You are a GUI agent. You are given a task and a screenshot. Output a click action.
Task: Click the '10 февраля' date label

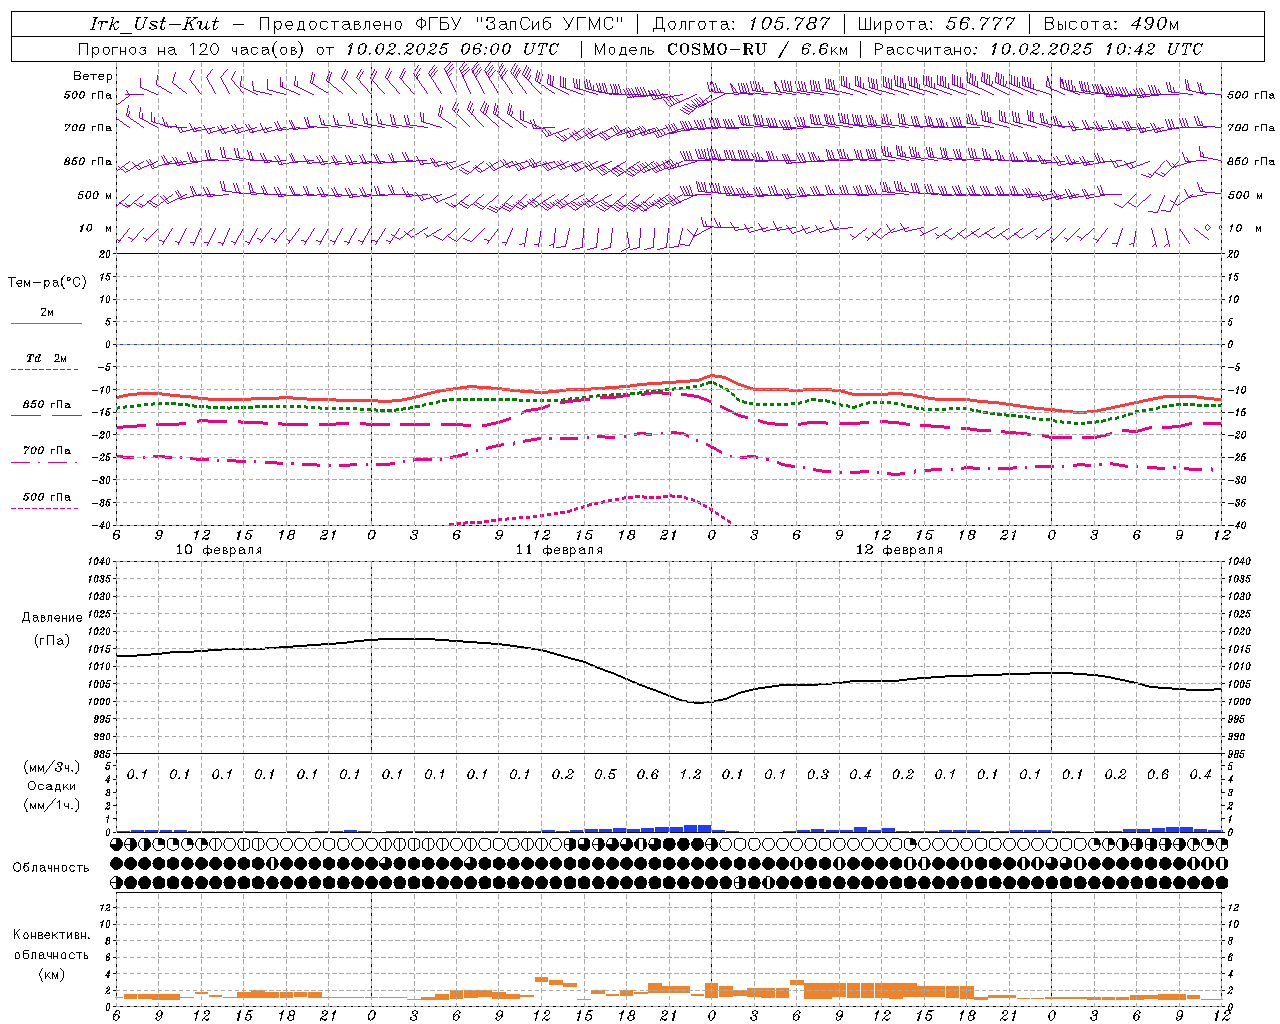[219, 550]
